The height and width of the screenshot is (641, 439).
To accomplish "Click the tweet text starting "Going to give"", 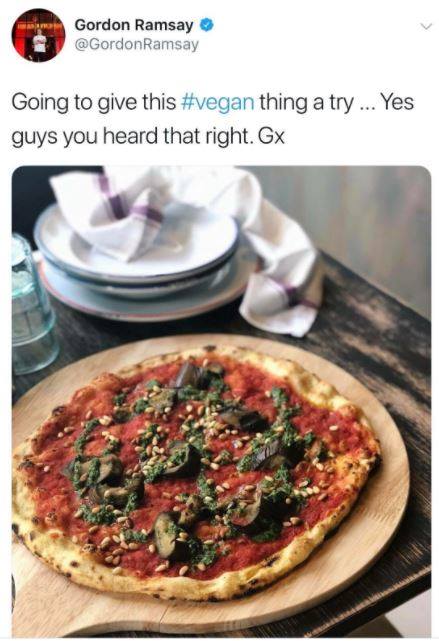I will pos(213,119).
